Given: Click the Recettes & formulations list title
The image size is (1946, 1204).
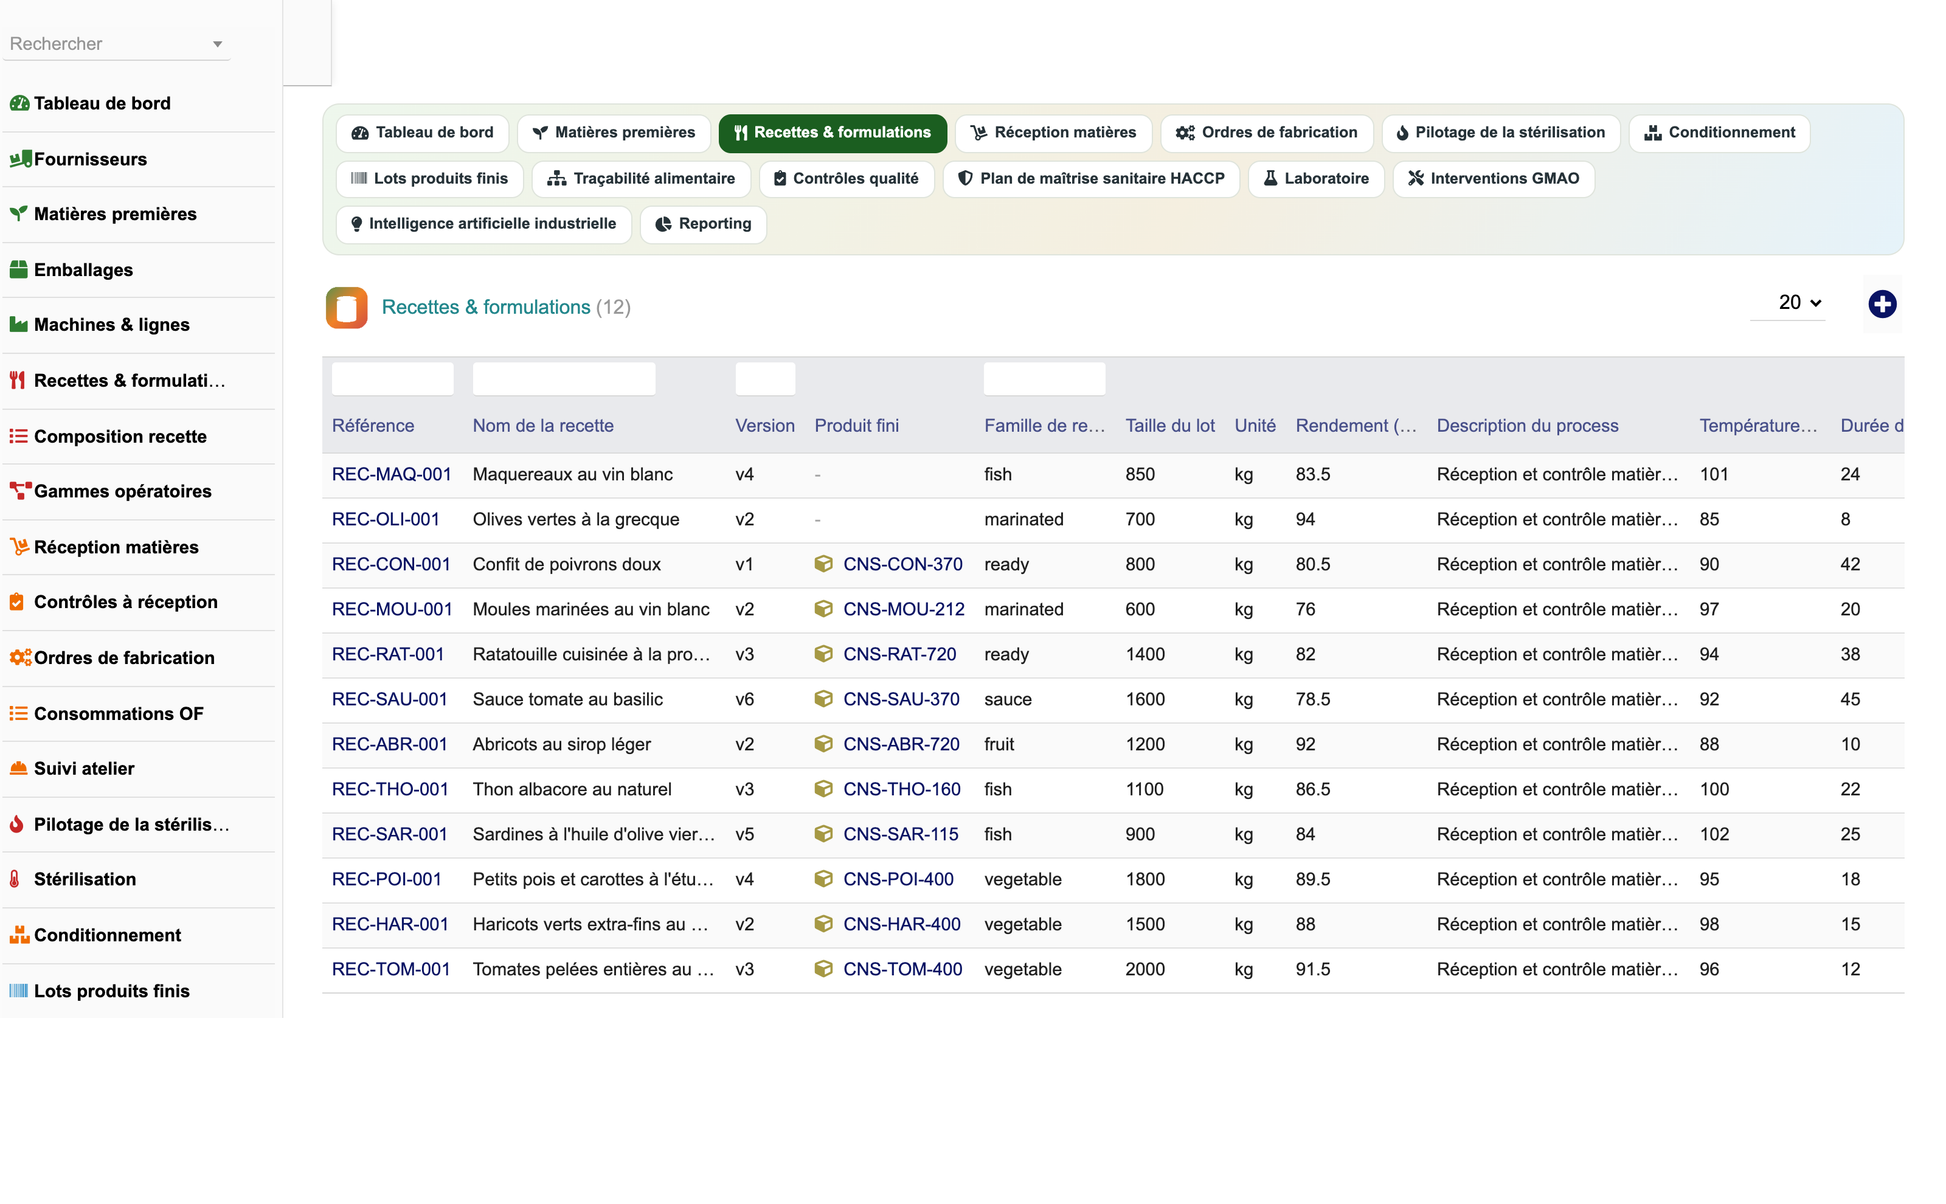Looking at the screenshot, I should click(x=486, y=307).
